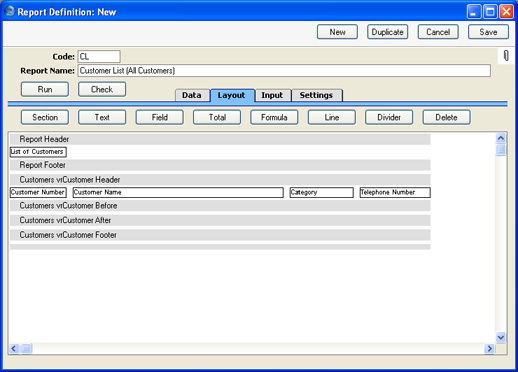
Task: Select Customers vrCustomer Header section
Action: pyautogui.click(x=220, y=180)
